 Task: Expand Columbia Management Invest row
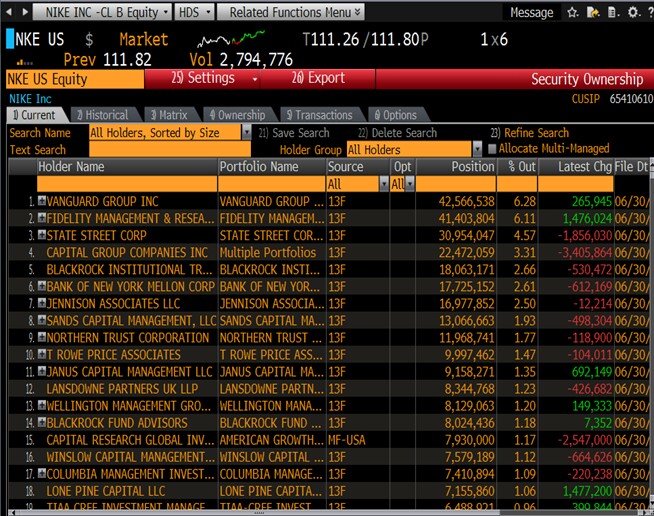pos(42,473)
